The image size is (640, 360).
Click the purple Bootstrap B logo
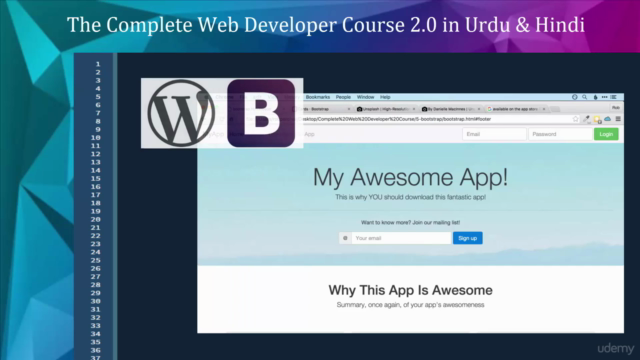[x=261, y=113]
